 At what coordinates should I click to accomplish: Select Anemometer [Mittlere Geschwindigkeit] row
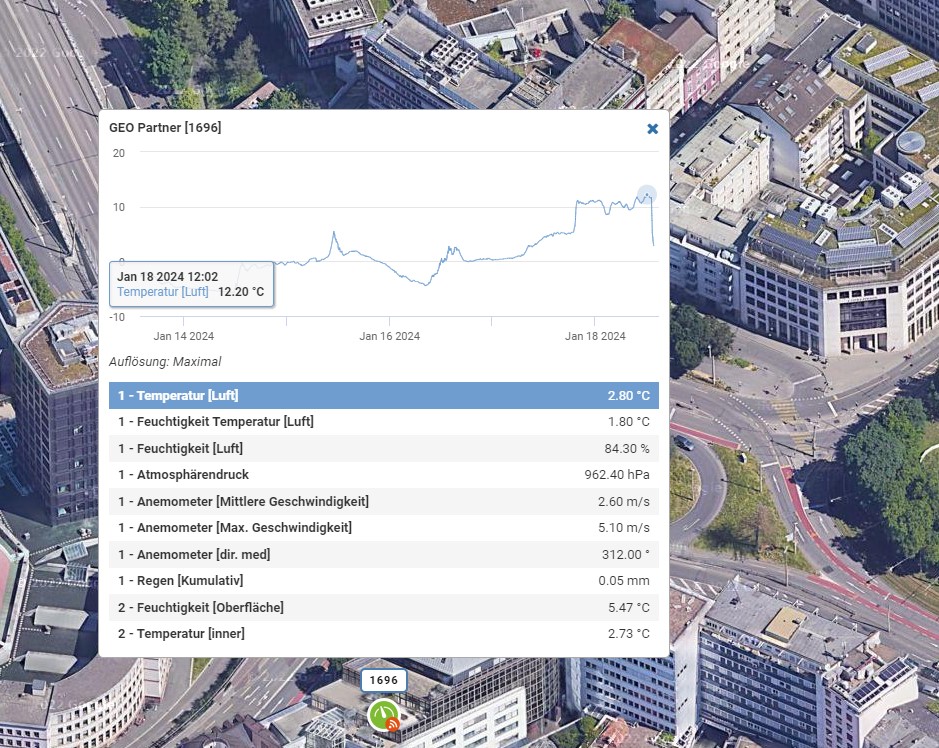383,501
